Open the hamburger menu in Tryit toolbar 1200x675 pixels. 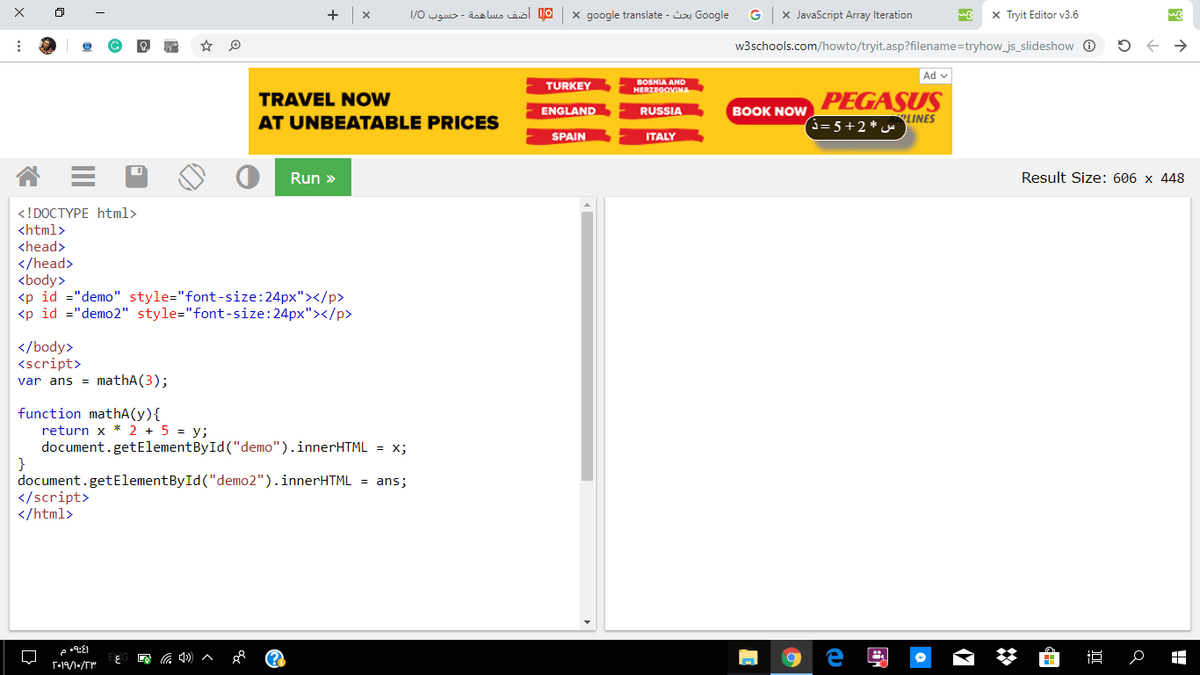point(82,177)
